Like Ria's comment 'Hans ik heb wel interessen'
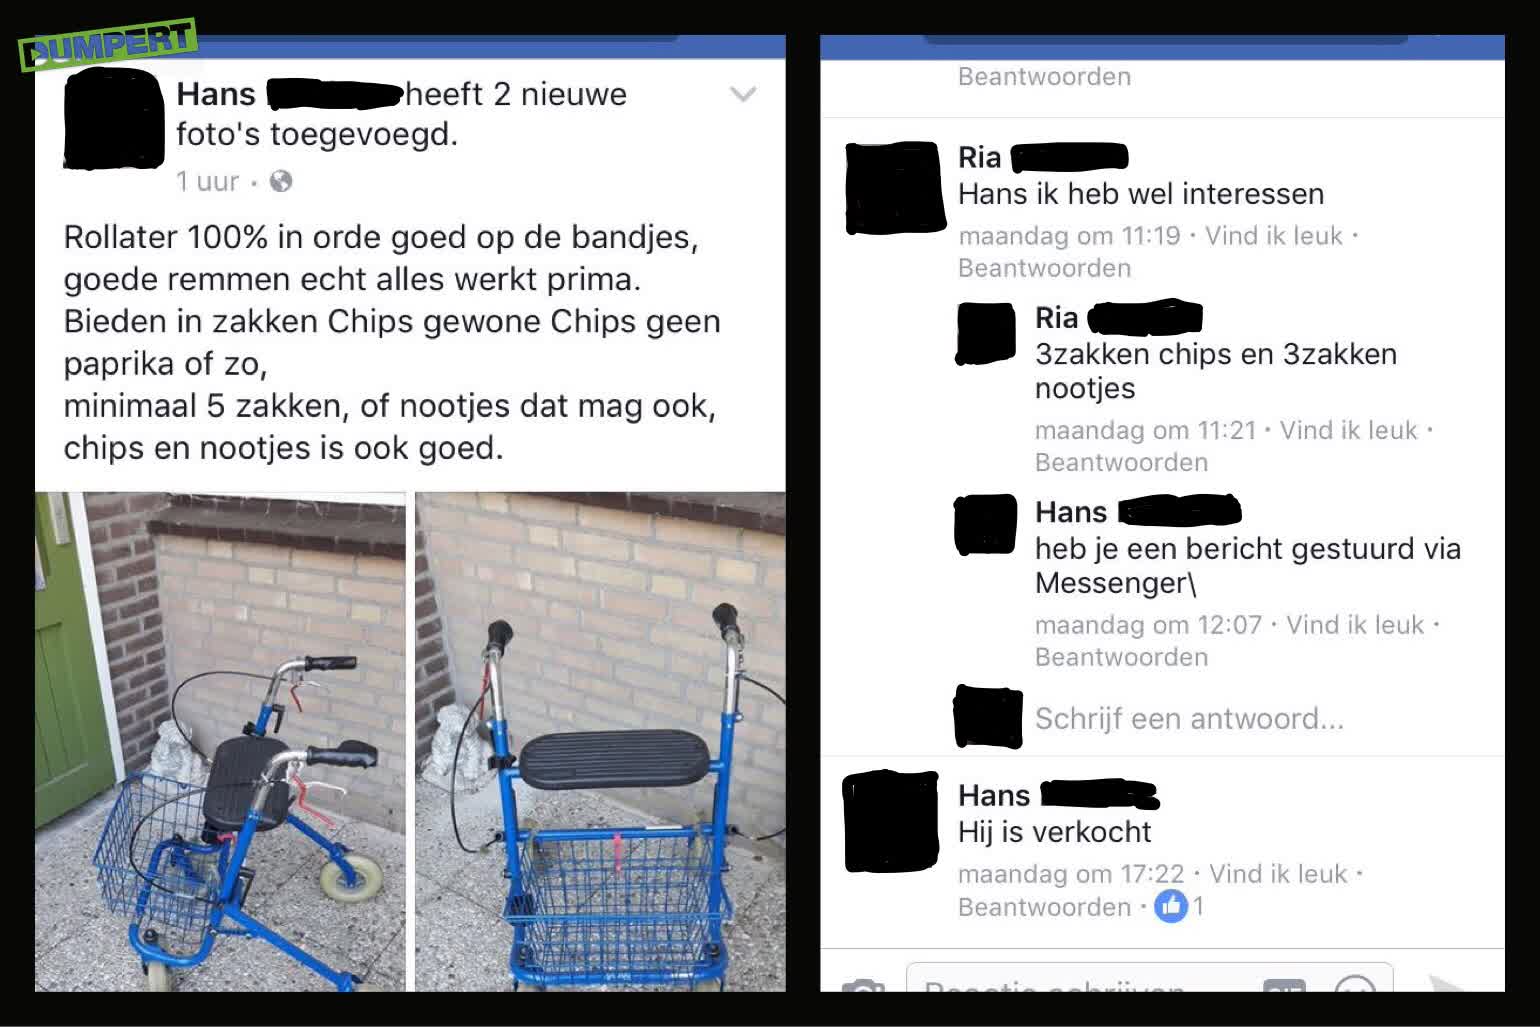Image resolution: width=1540 pixels, height=1027 pixels. pyautogui.click(x=1273, y=236)
